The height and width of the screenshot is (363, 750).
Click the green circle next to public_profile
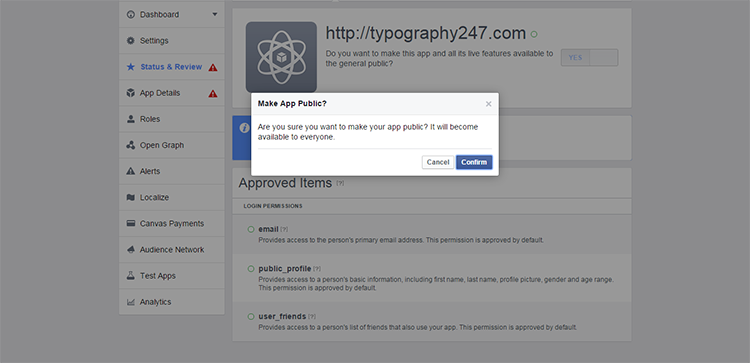point(251,269)
